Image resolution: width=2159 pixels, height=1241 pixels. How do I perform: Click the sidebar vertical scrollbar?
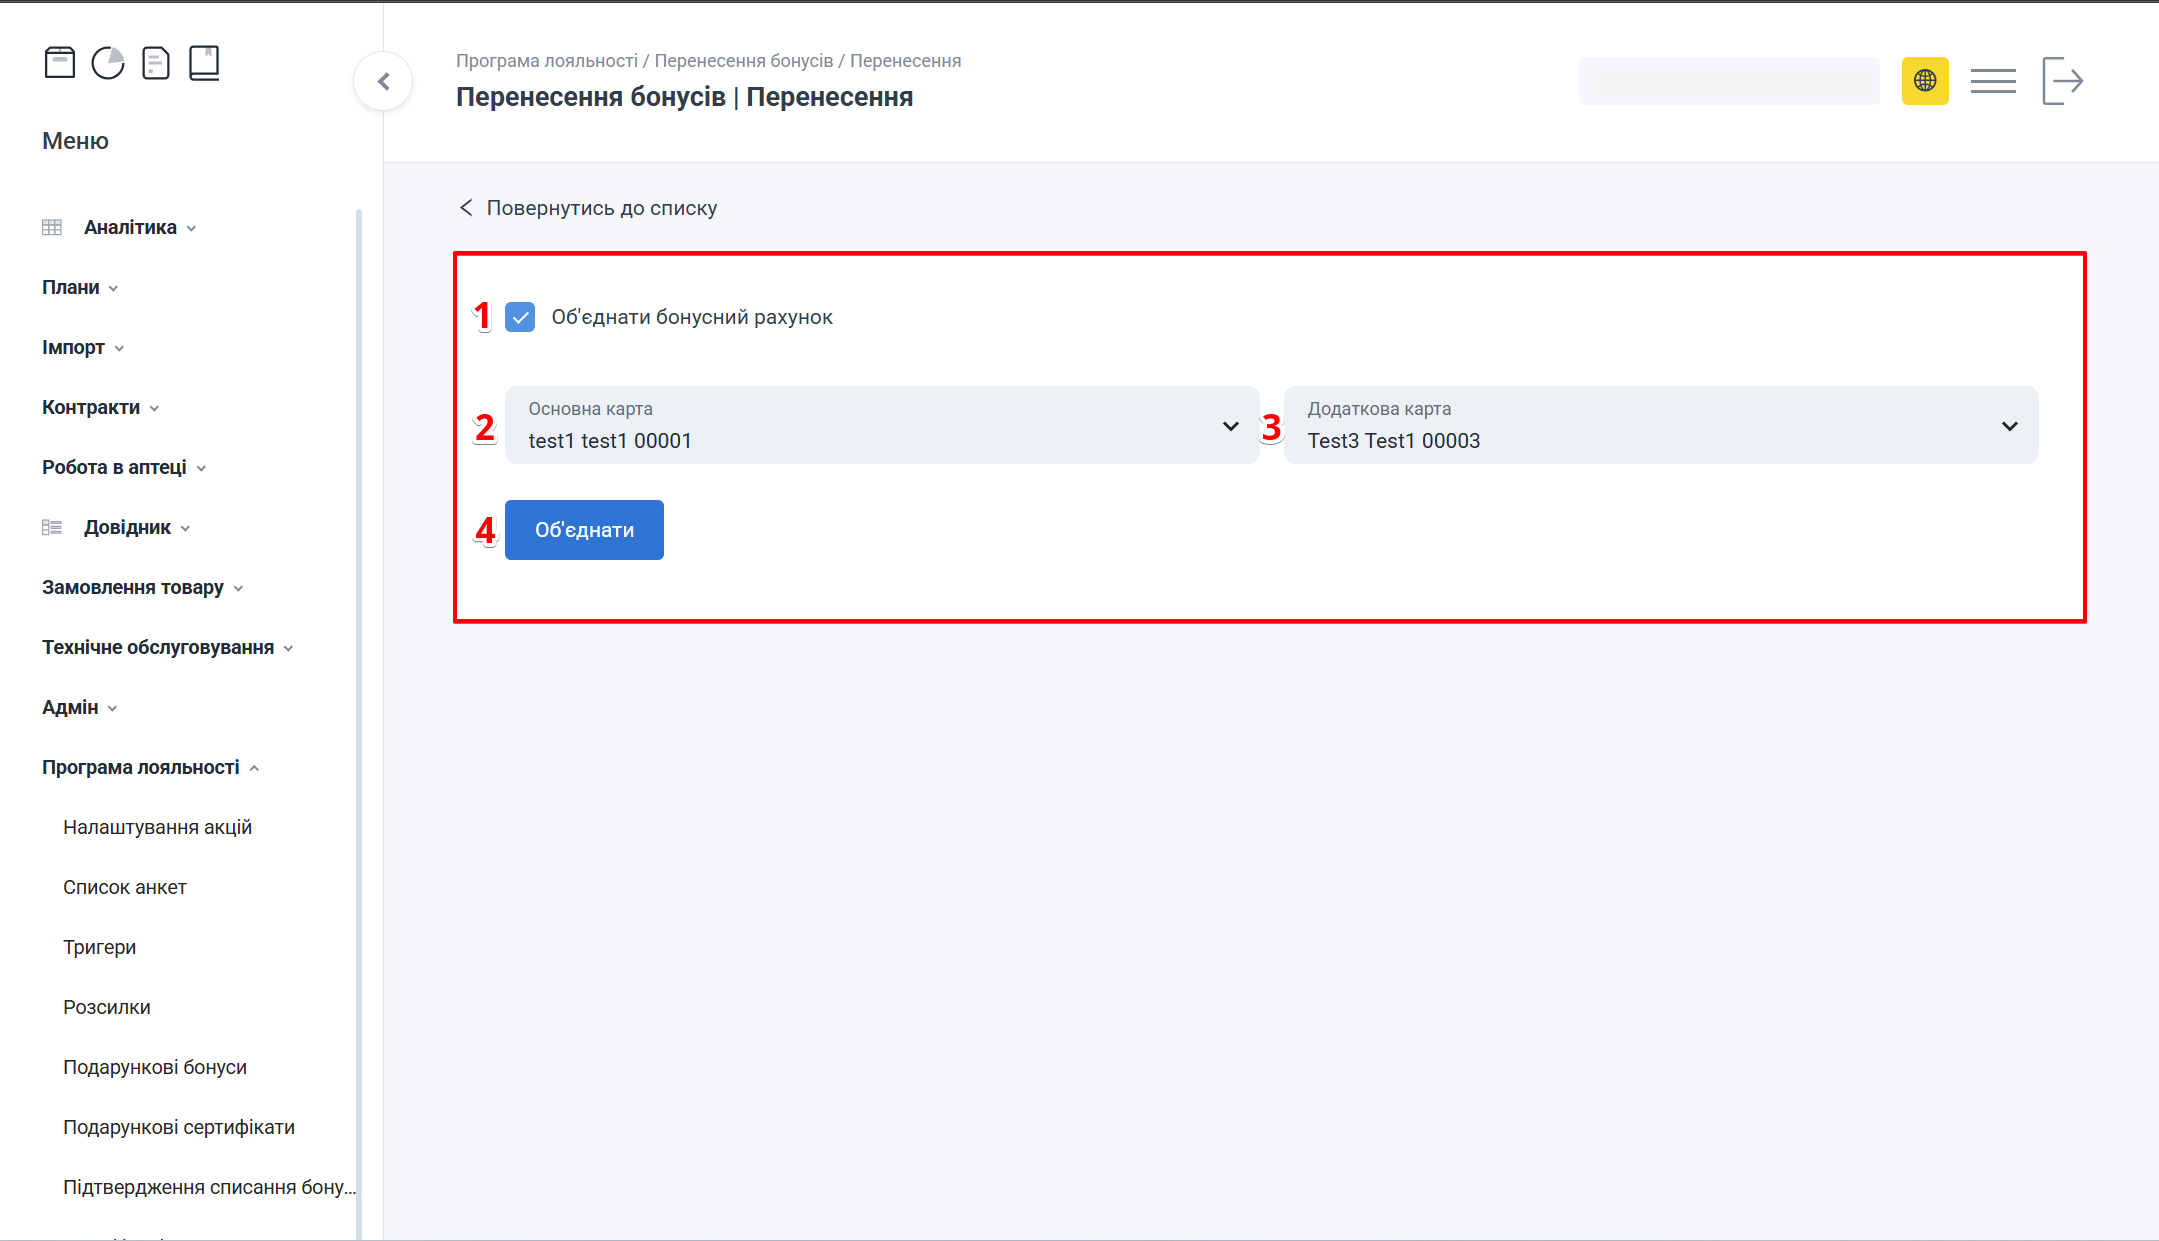click(x=359, y=700)
